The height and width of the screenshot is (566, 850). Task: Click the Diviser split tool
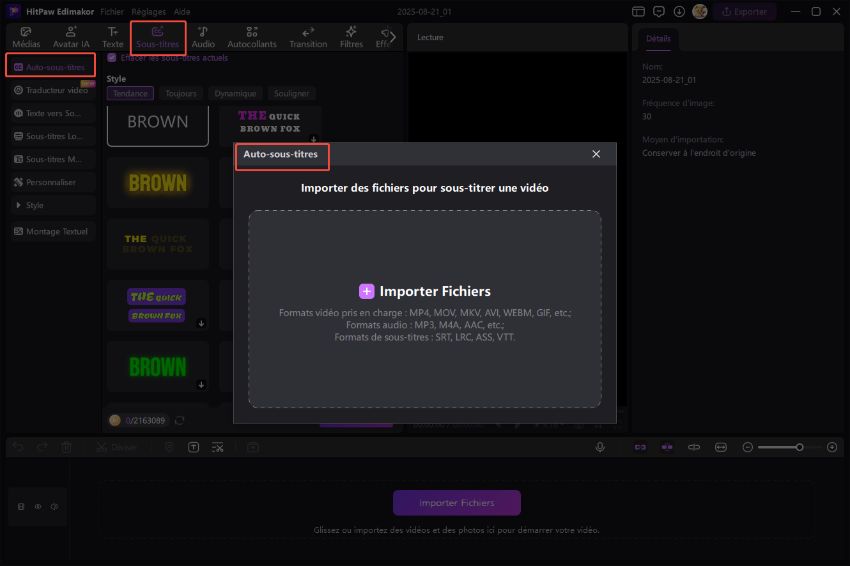pos(116,447)
